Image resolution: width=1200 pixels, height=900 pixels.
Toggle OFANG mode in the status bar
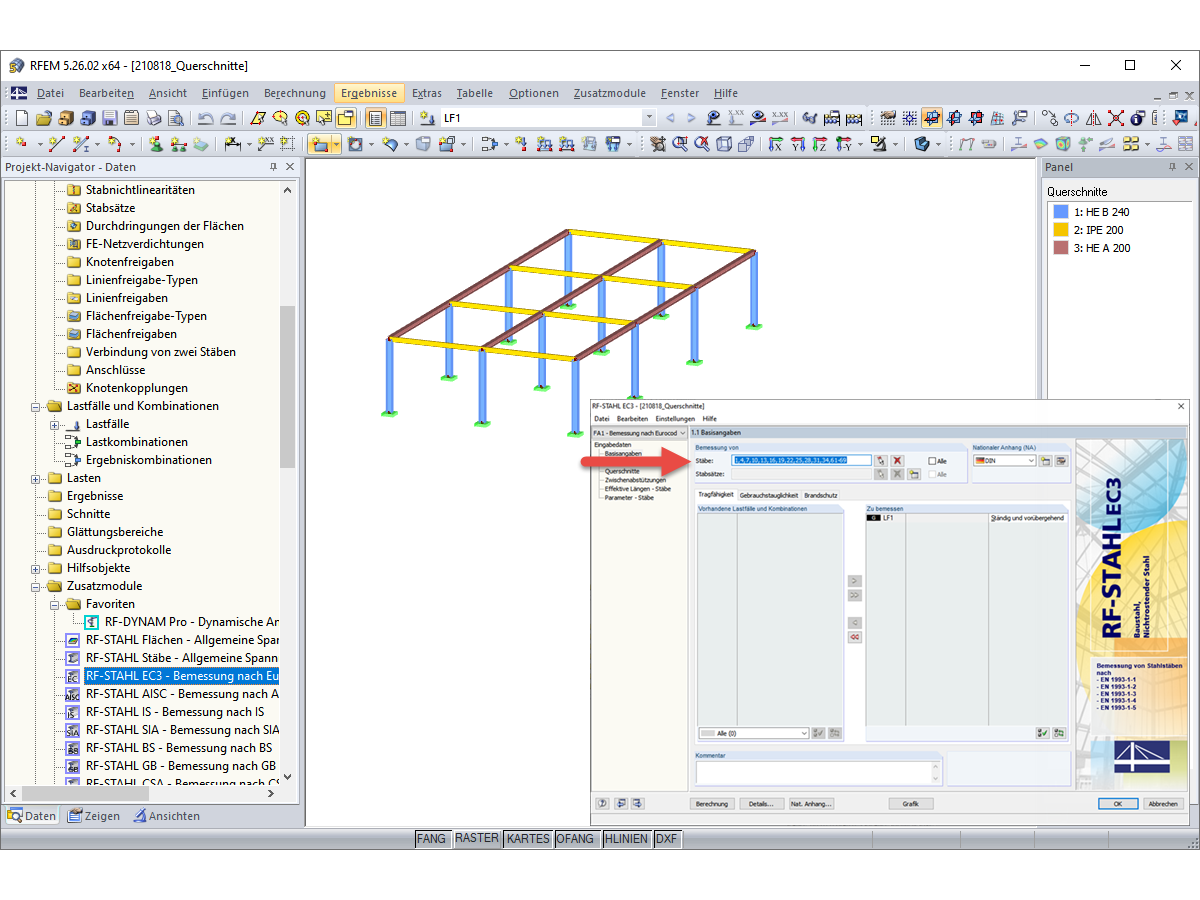577,839
